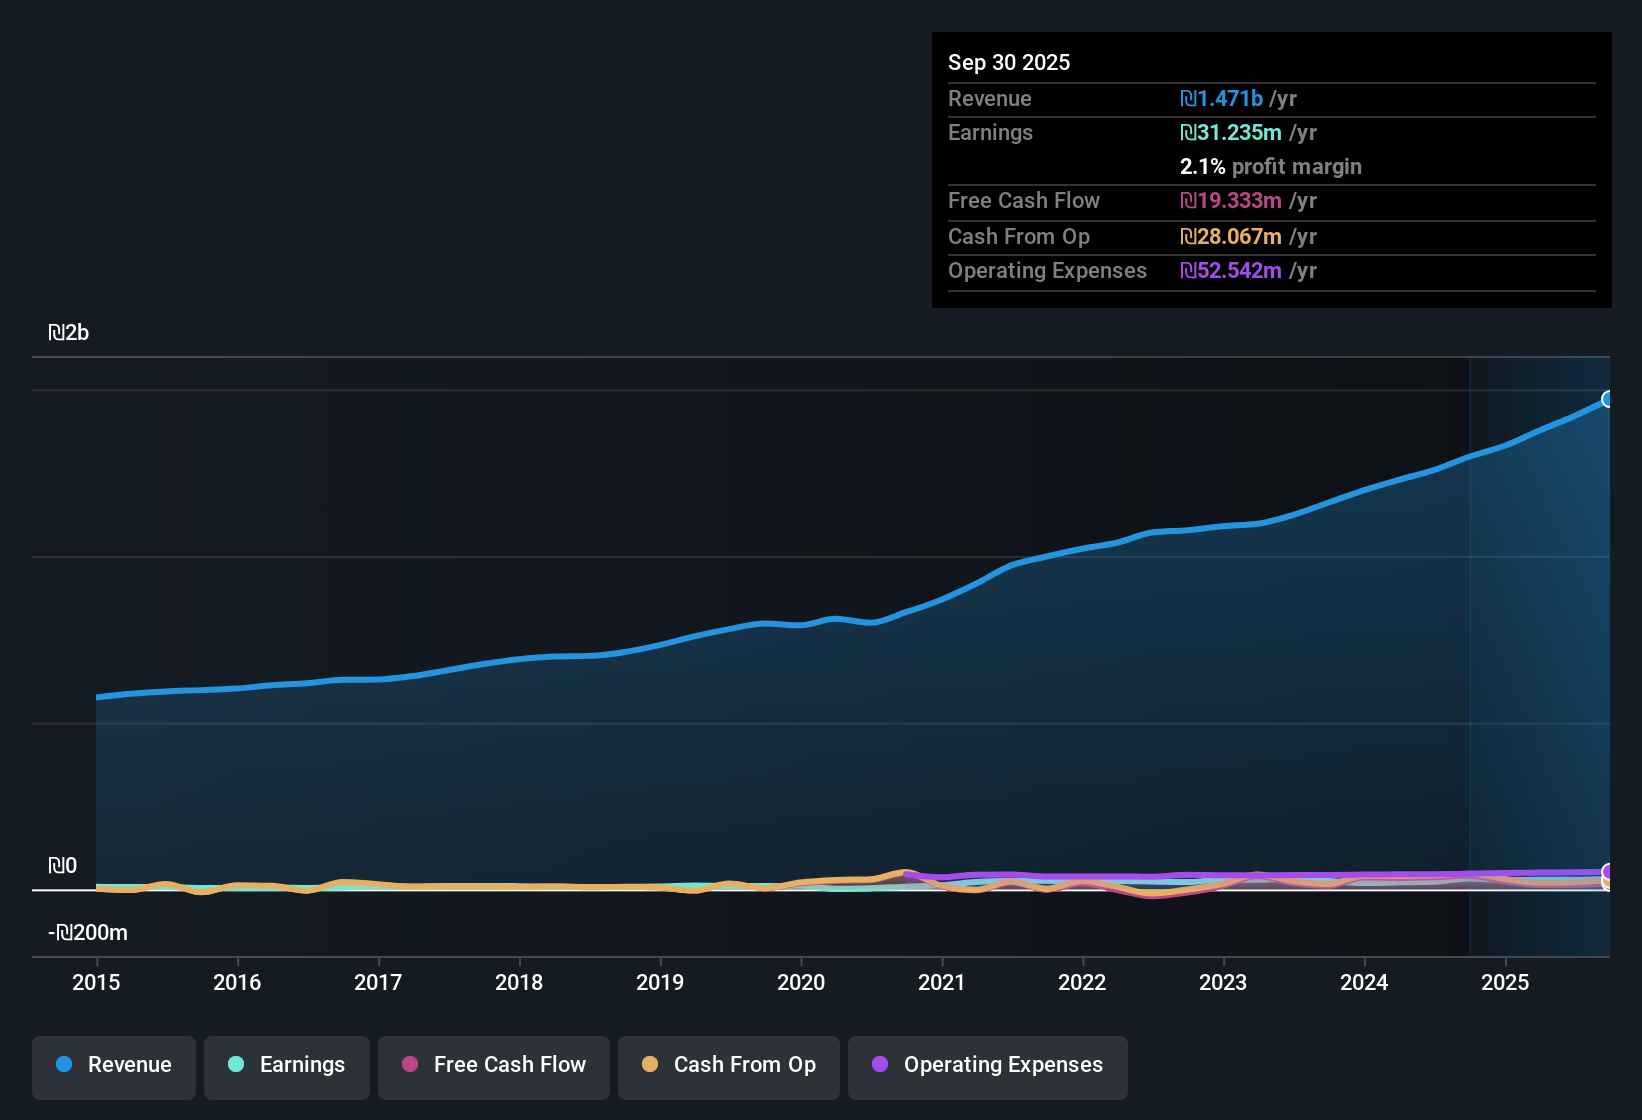Screen dimensions: 1642x1120
Task: Click the purple Operating Expenses dot icon
Action: click(x=880, y=1065)
